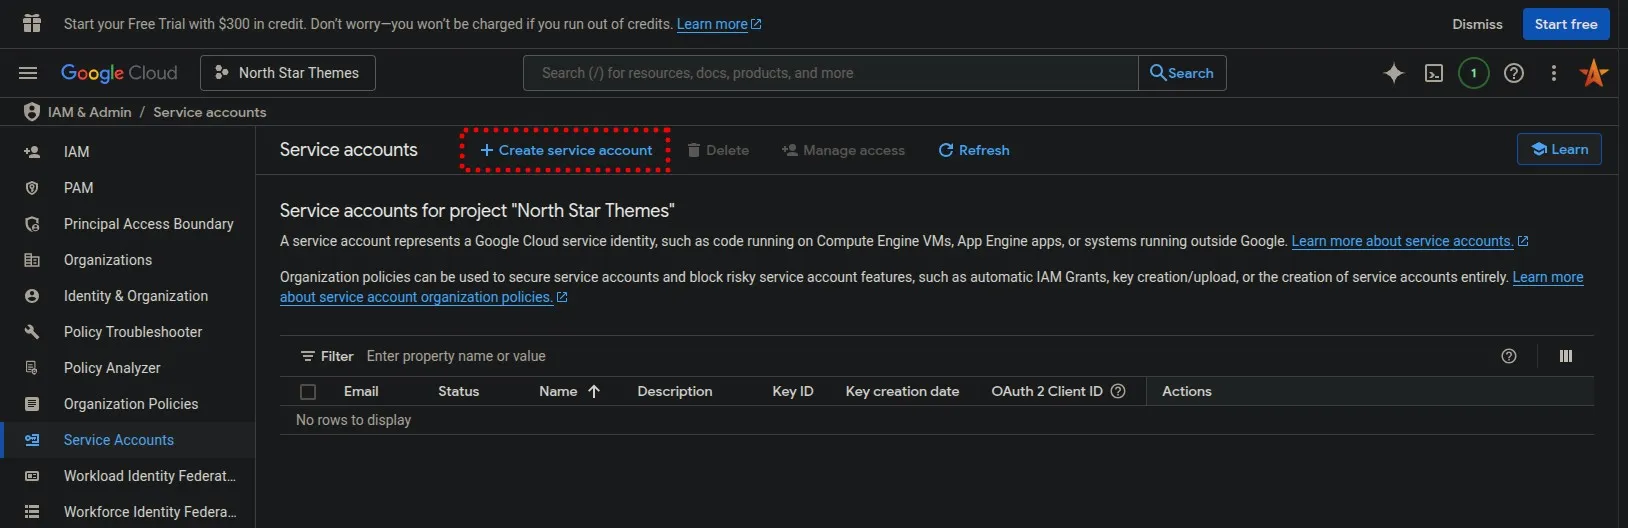Click the Organization Policies document icon
The image size is (1628, 528).
click(32, 404)
